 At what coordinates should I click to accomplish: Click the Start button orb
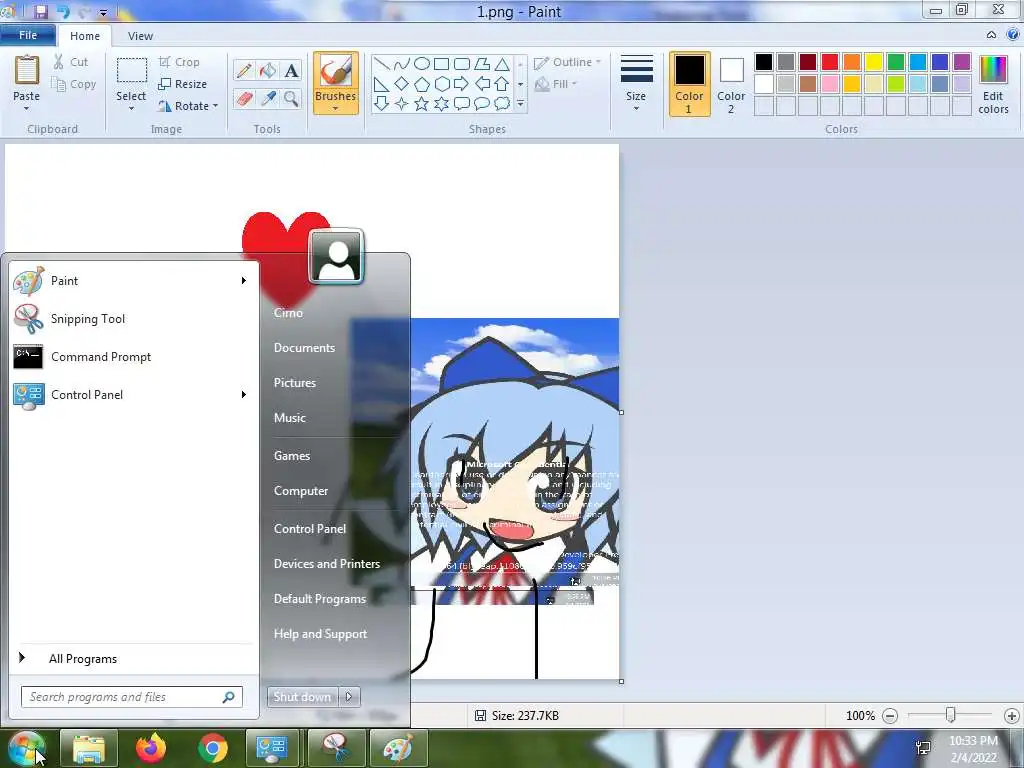pyautogui.click(x=27, y=749)
